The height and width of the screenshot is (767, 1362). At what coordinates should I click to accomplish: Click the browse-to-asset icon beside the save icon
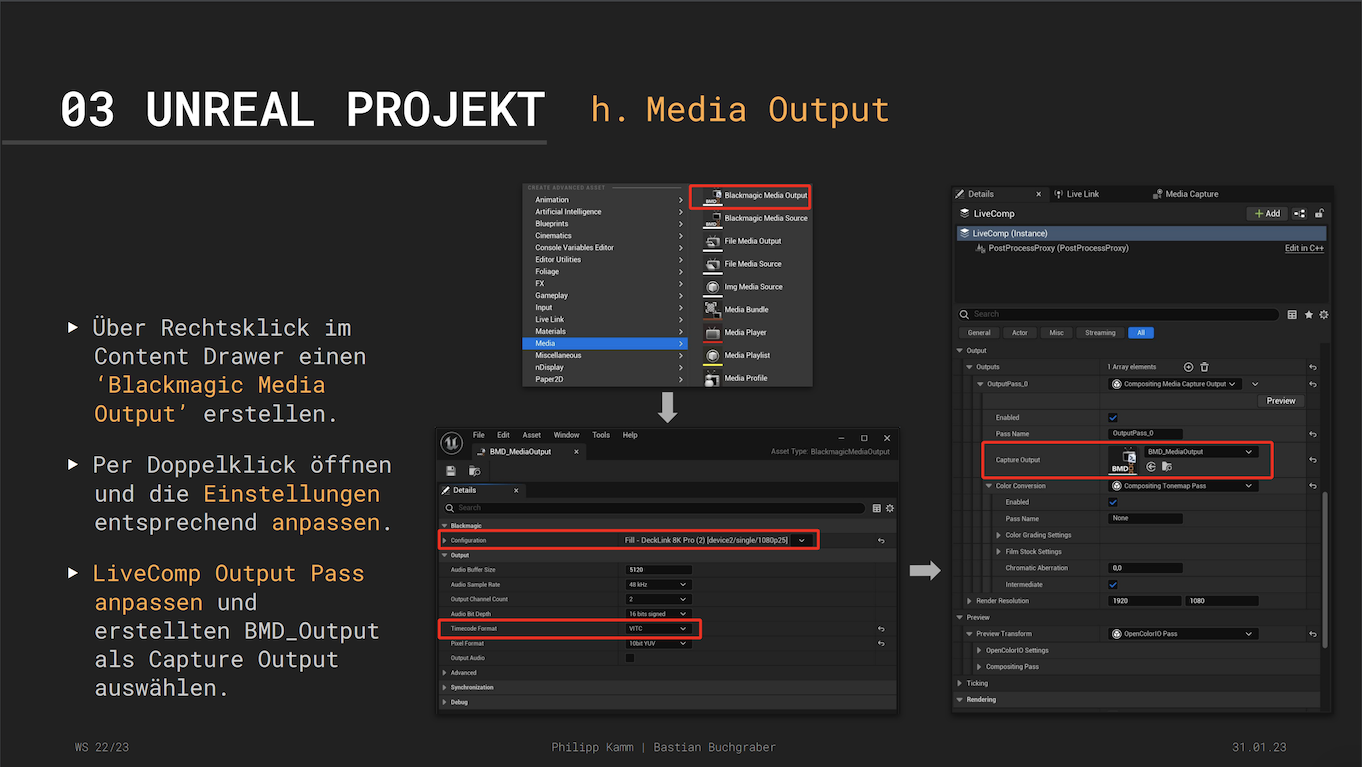click(x=474, y=471)
